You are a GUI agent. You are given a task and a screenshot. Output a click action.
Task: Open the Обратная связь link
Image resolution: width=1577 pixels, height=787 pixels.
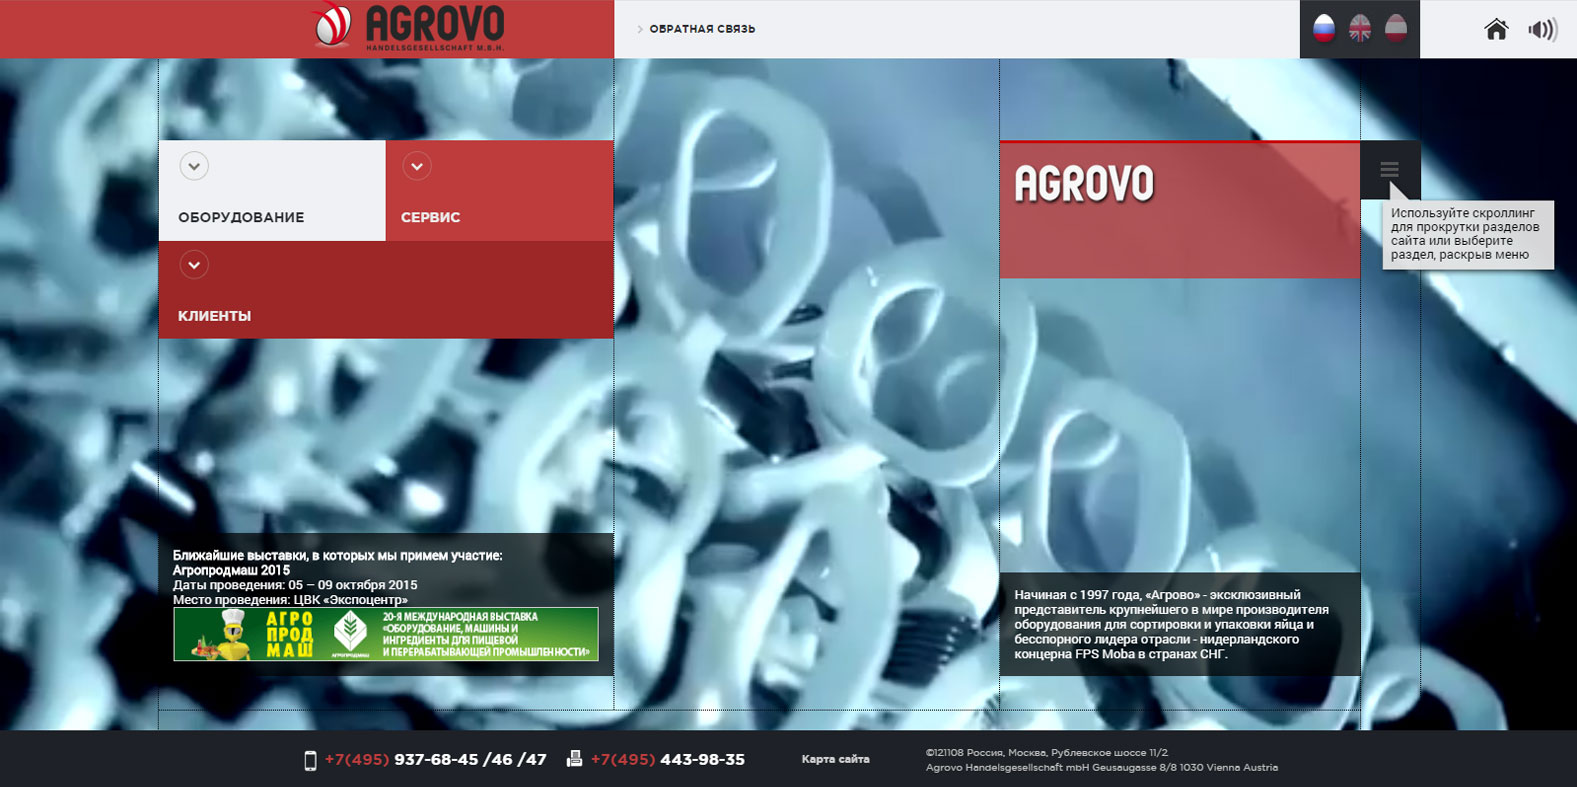(702, 29)
